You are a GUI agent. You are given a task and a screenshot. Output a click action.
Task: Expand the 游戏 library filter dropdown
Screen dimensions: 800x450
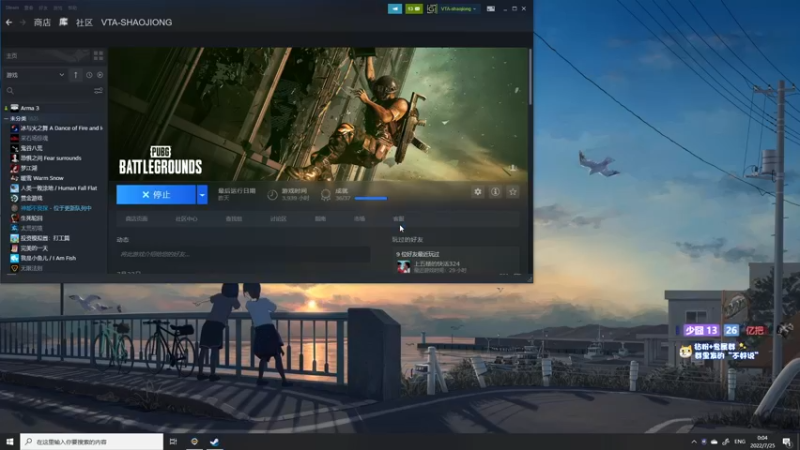(35, 75)
